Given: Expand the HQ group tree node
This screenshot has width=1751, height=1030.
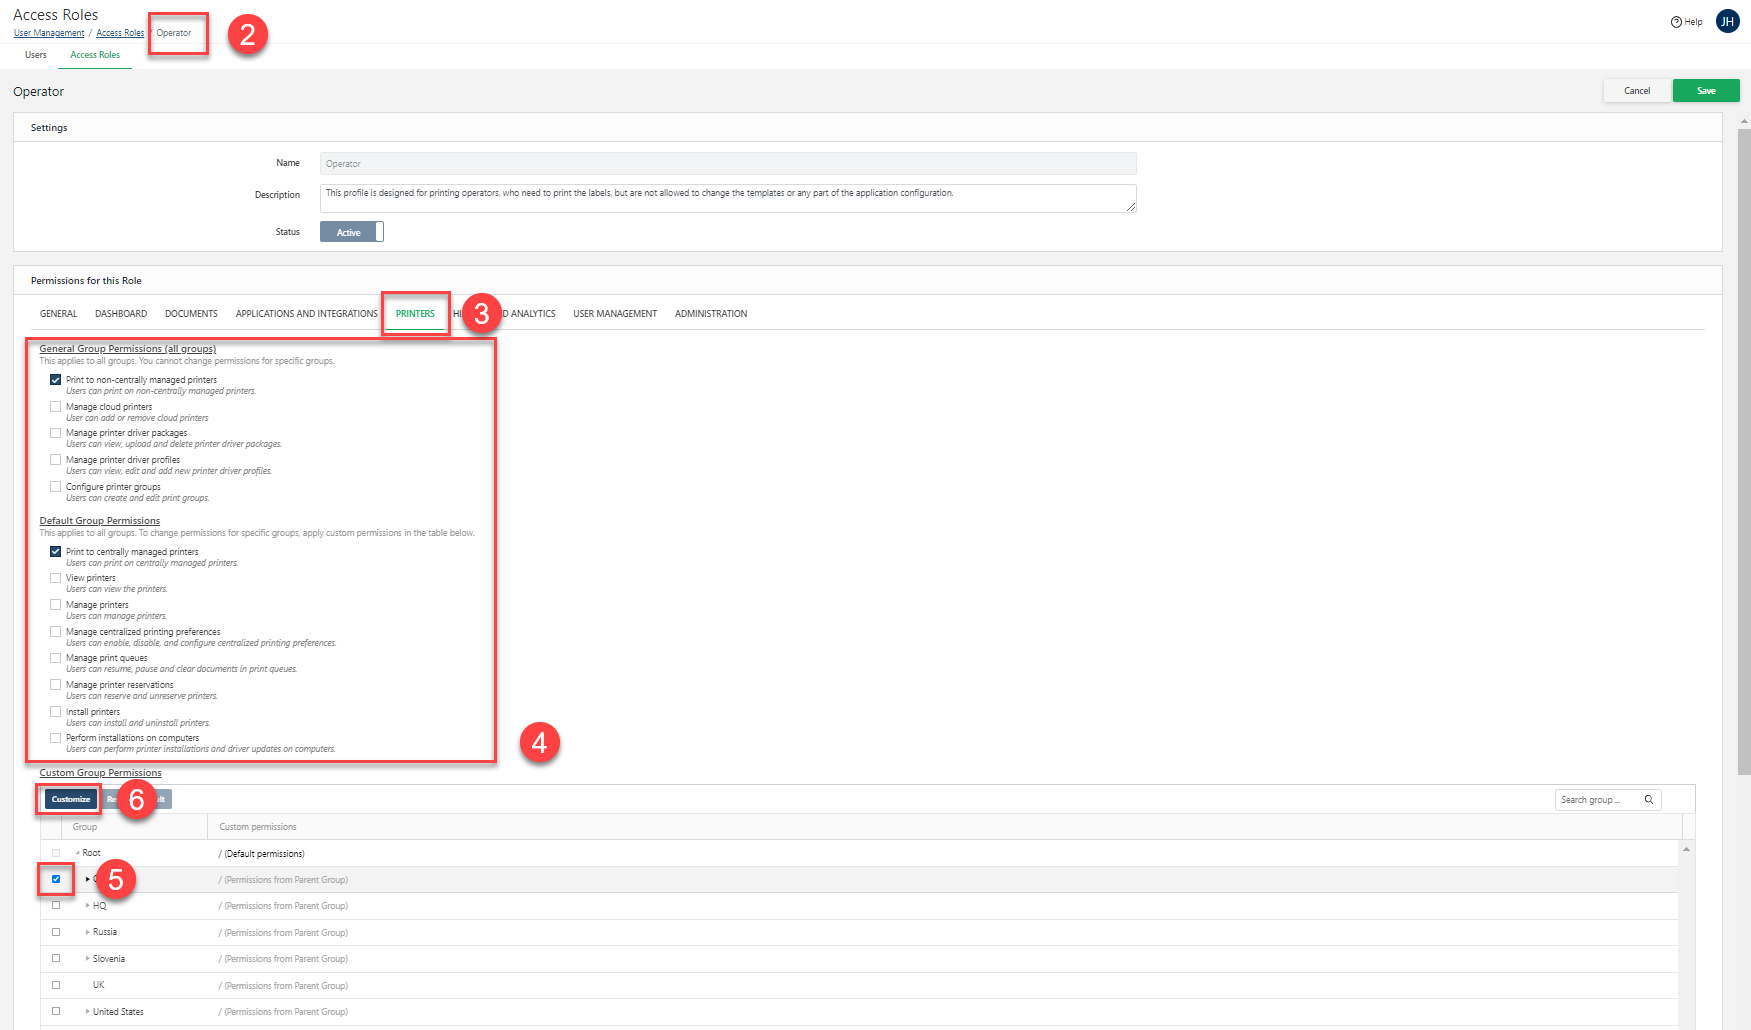Looking at the screenshot, I should click(88, 906).
